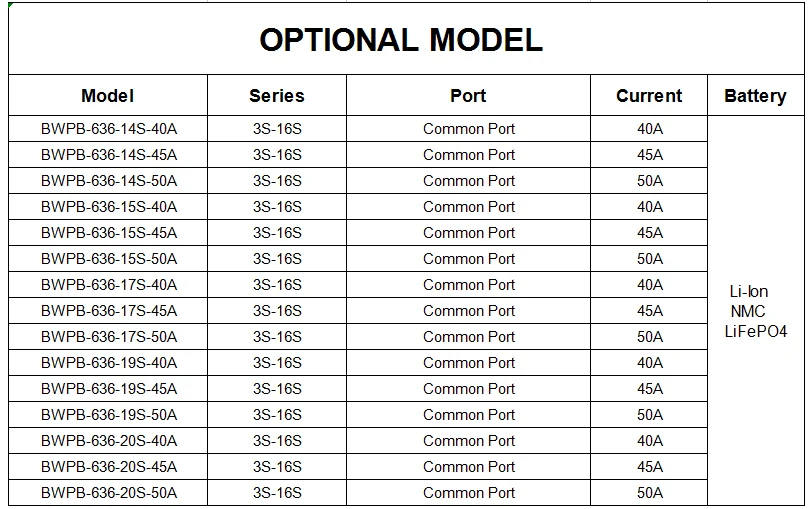Click the Port column header
The image size is (810, 509).
[x=468, y=96]
